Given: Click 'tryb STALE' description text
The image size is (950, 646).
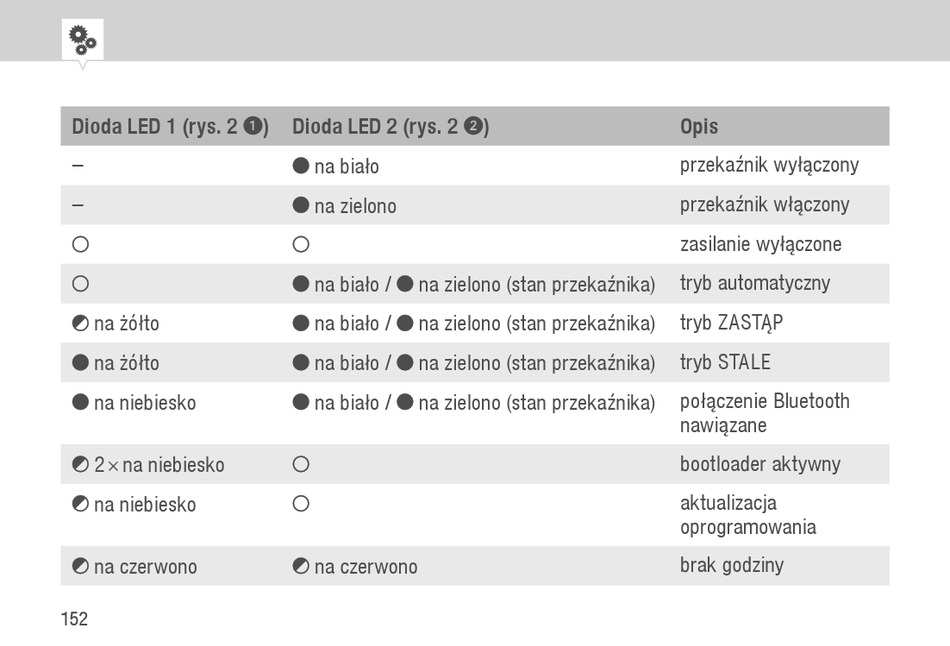Looking at the screenshot, I should point(725,362).
